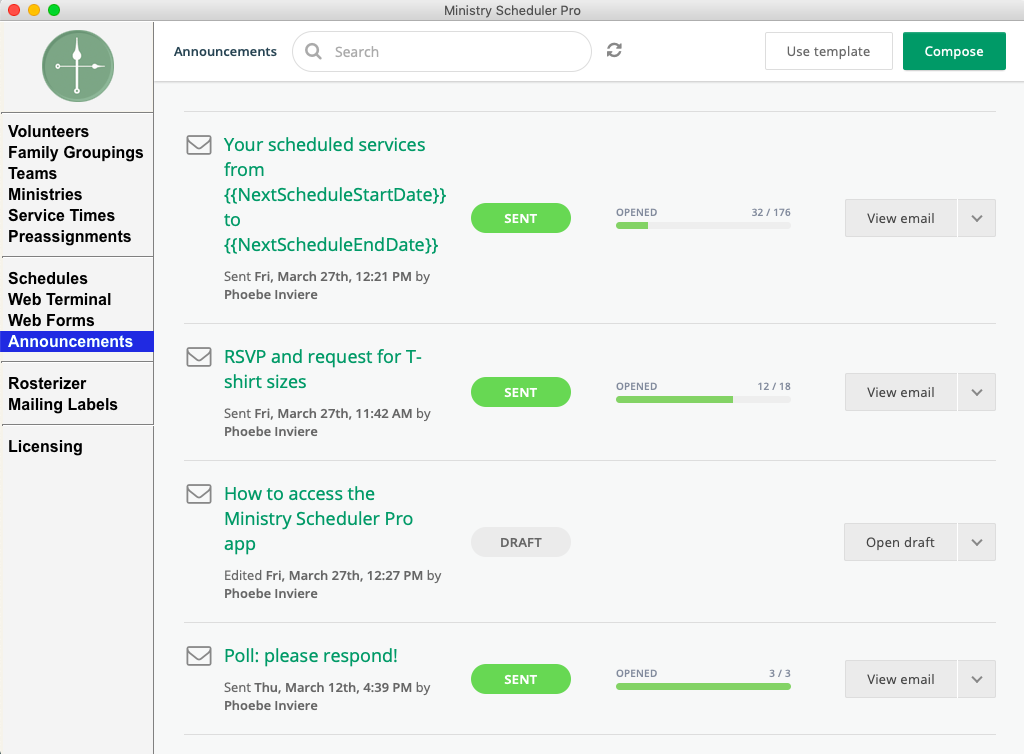The width and height of the screenshot is (1024, 754).
Task: Click the envelope icon next to RSVP T-shirt announcement
Action: [199, 357]
